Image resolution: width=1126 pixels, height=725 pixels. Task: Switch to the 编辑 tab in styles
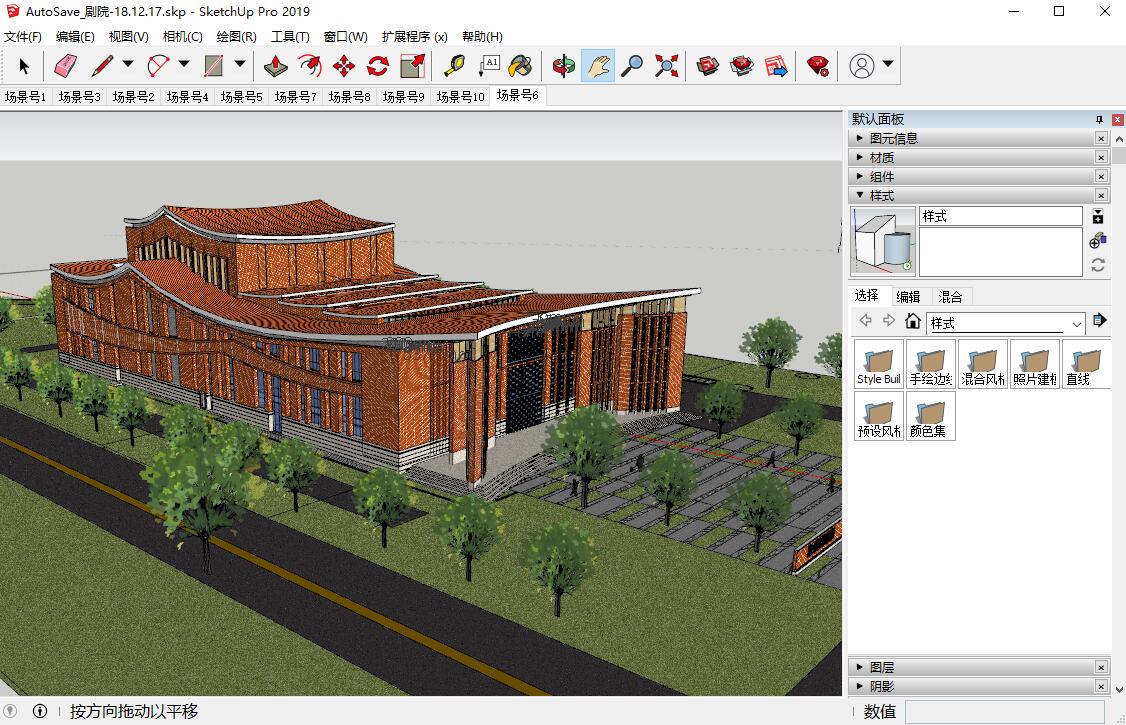pyautogui.click(x=908, y=297)
